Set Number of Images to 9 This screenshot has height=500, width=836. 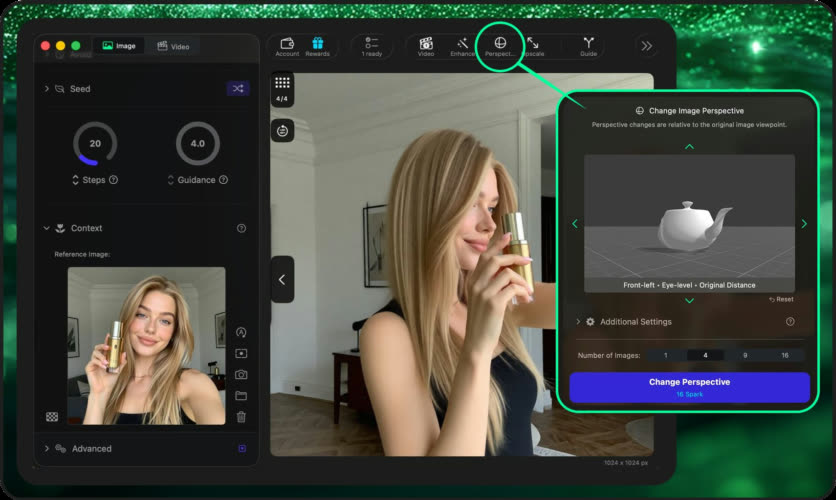click(745, 355)
